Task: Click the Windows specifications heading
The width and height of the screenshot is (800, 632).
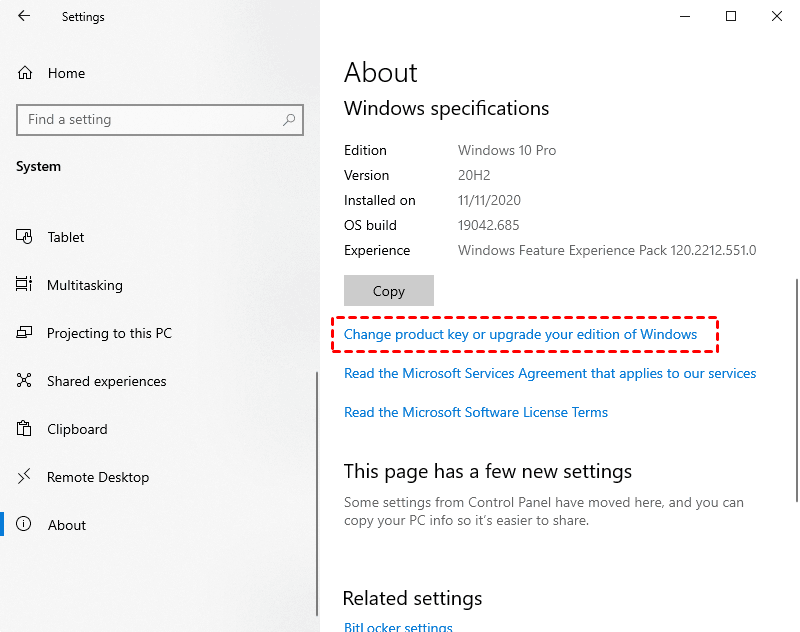Action: click(x=446, y=109)
